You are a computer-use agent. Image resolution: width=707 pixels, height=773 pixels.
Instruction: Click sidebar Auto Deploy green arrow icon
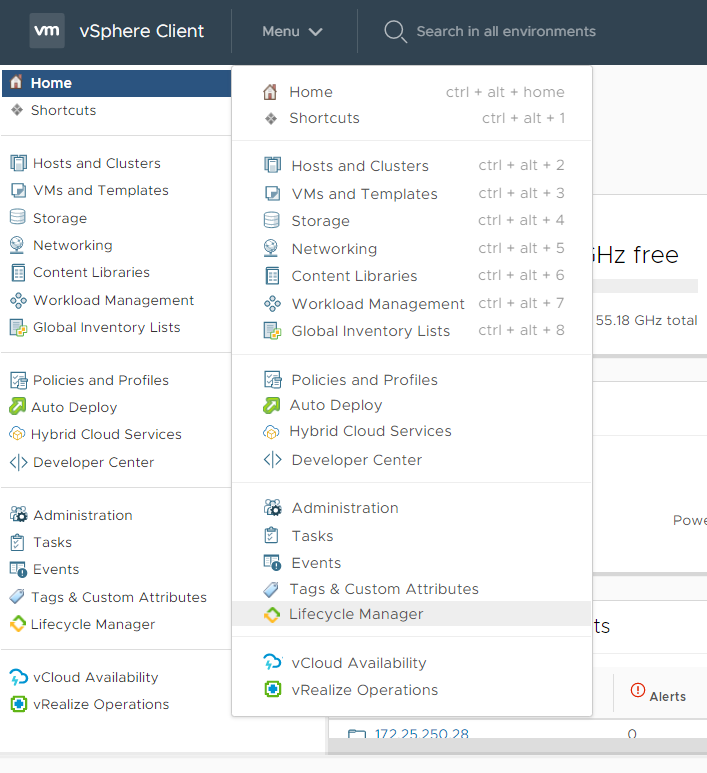17,407
